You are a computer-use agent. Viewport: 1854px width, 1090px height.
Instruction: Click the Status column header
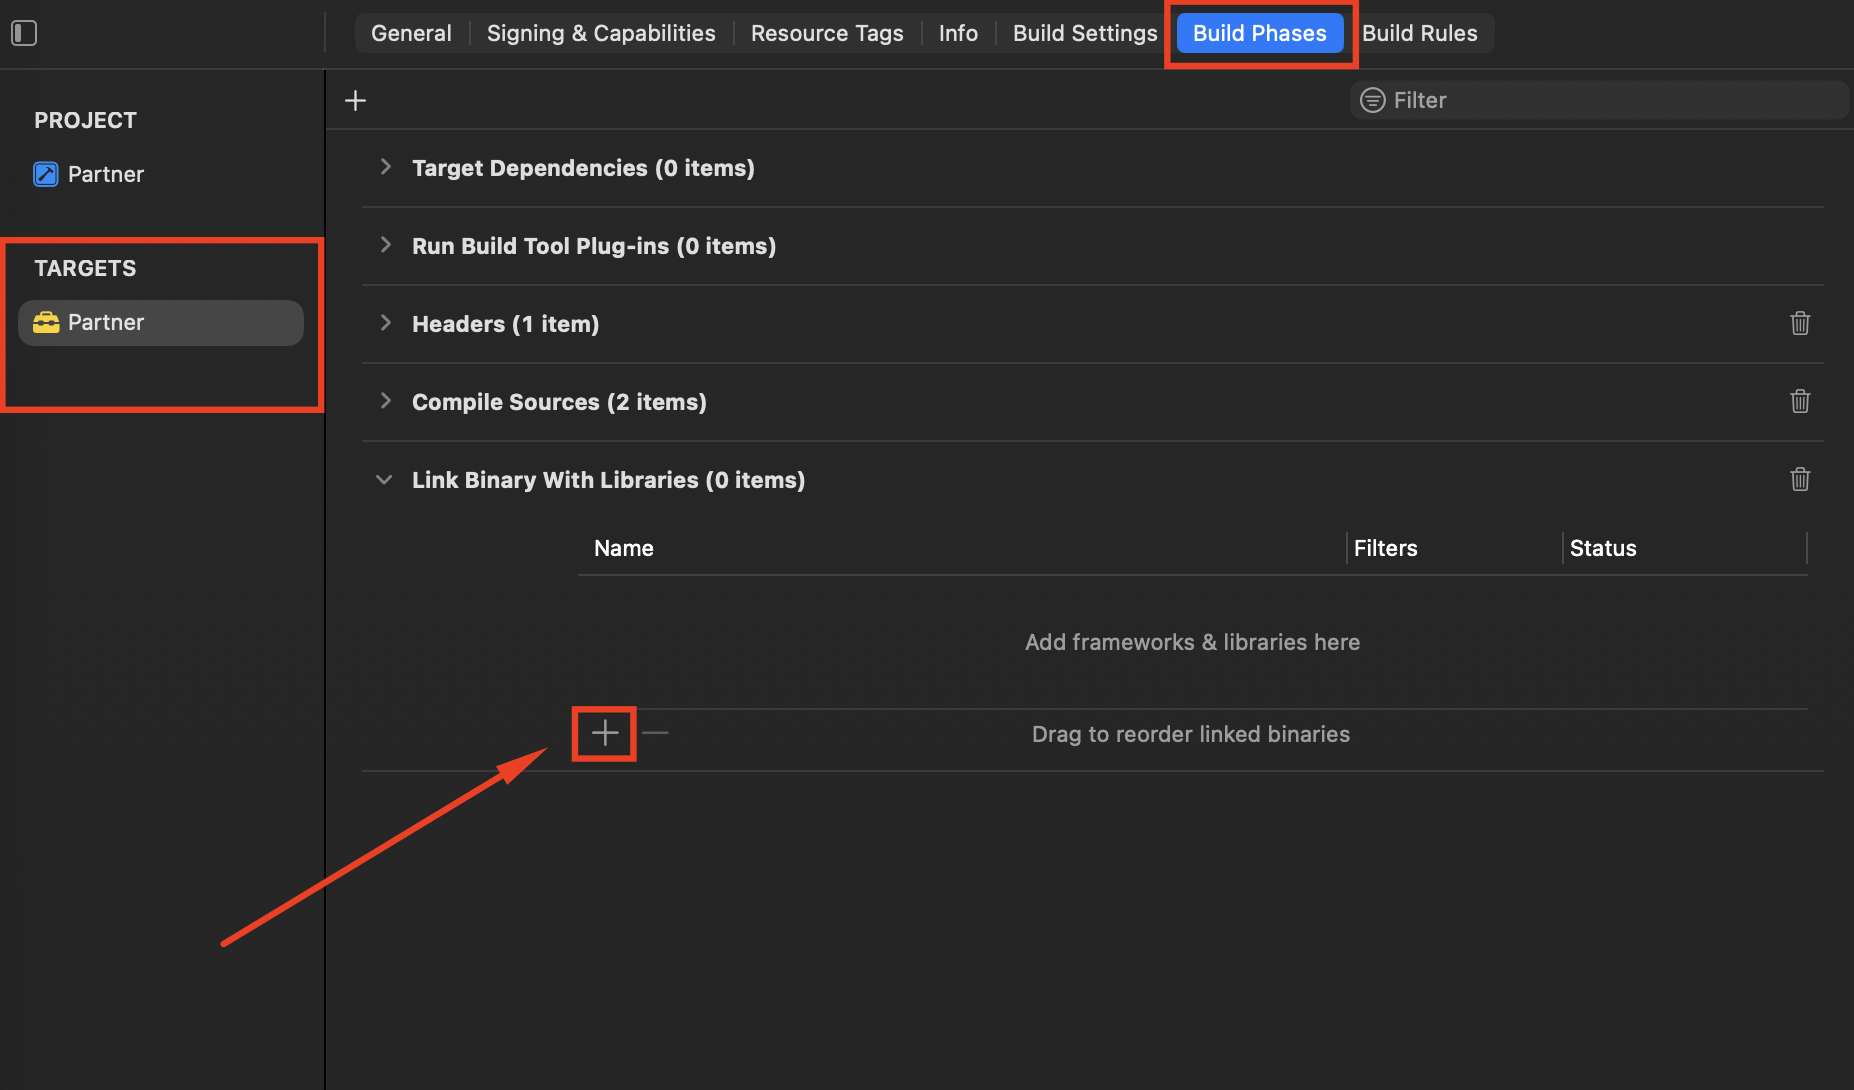coord(1603,548)
